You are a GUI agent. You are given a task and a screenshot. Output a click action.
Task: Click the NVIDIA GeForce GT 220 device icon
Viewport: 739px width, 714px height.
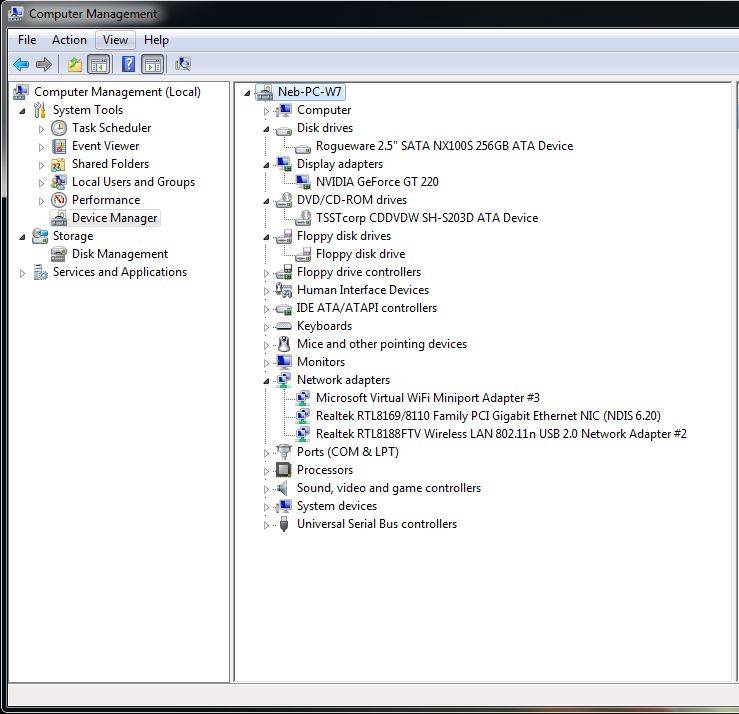[303, 181]
